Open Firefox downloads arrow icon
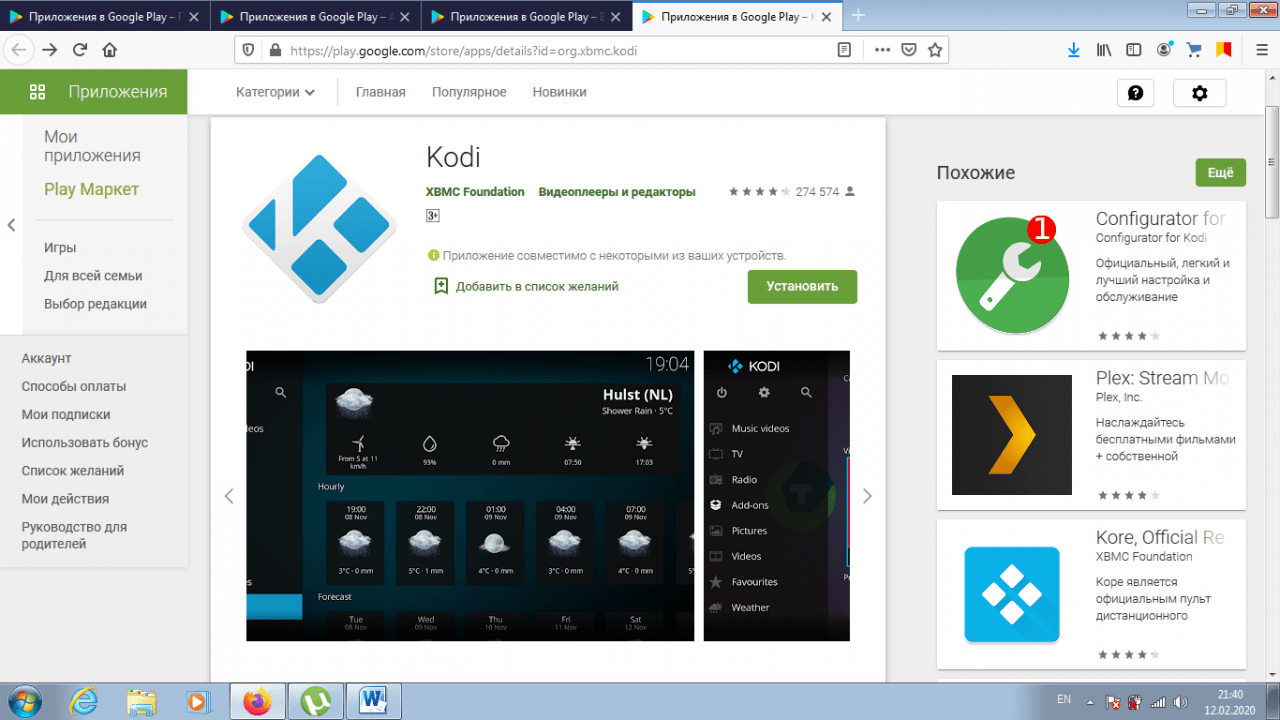This screenshot has height=720, width=1280. point(1074,50)
